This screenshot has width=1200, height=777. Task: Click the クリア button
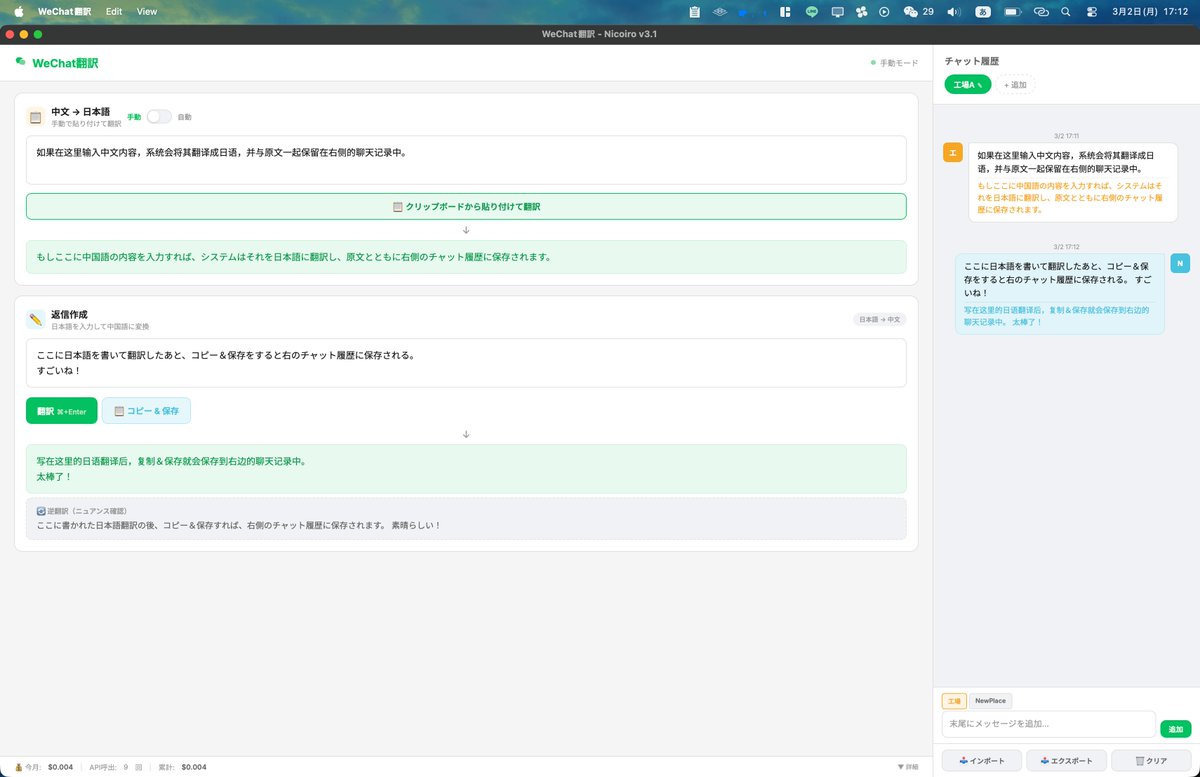(1151, 761)
